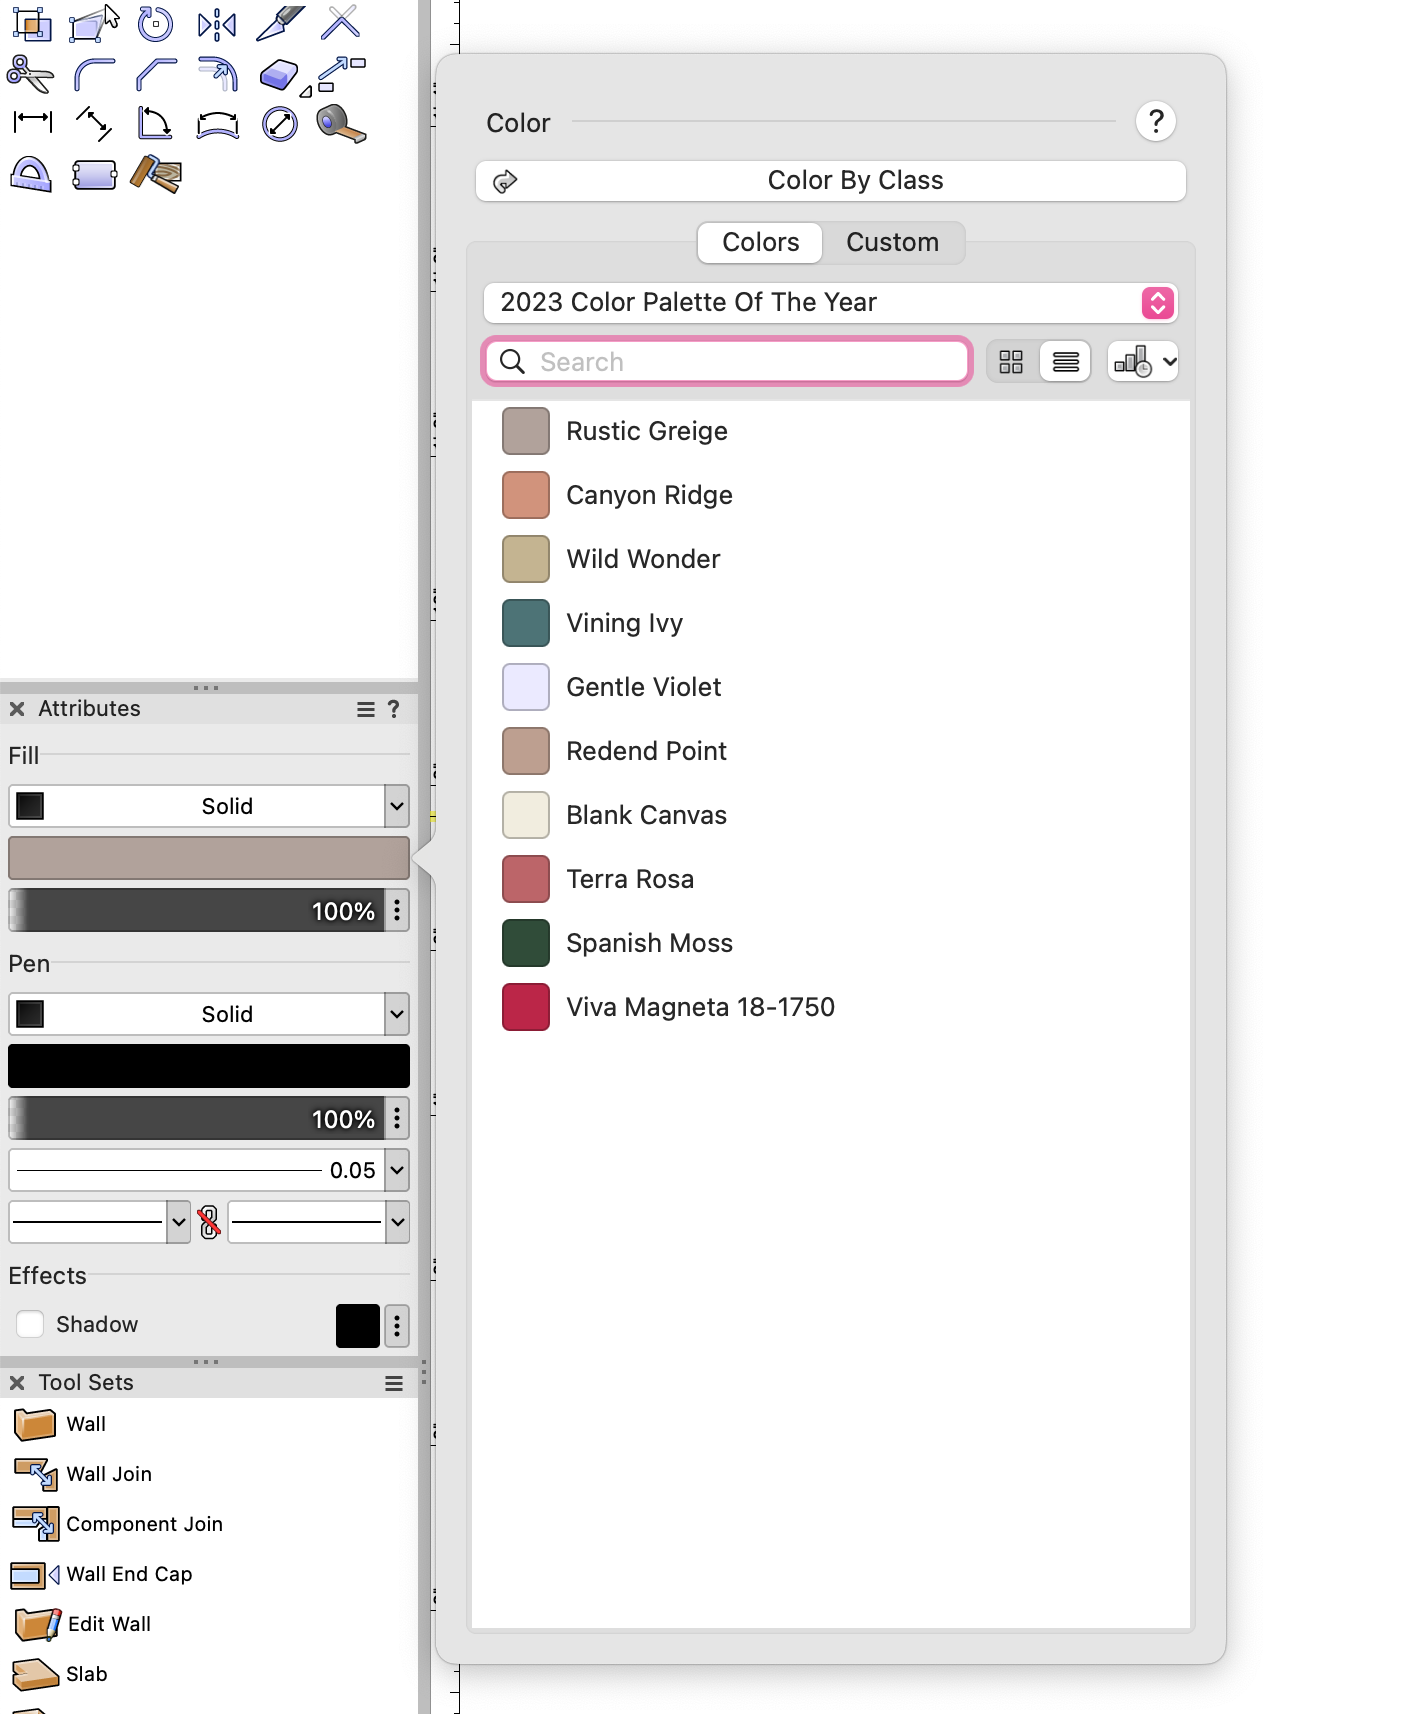Choose the Component Join tool
The width and height of the screenshot is (1424, 1714).
click(x=117, y=1523)
